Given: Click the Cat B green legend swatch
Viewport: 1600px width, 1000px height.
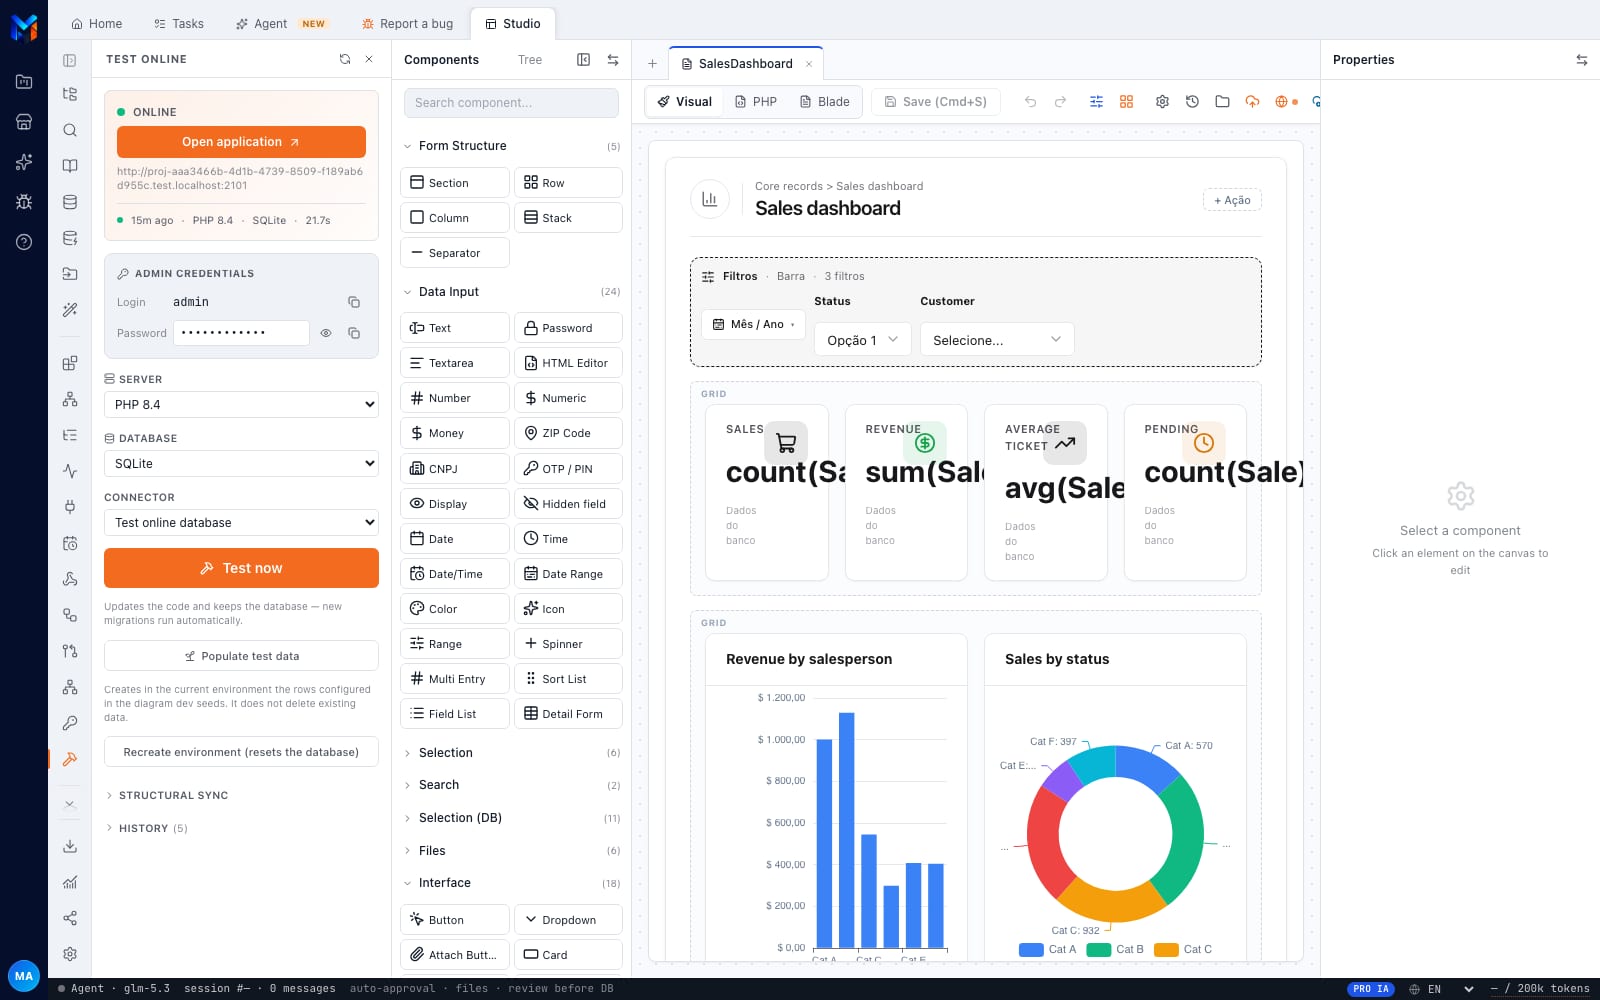Looking at the screenshot, I should [1099, 950].
